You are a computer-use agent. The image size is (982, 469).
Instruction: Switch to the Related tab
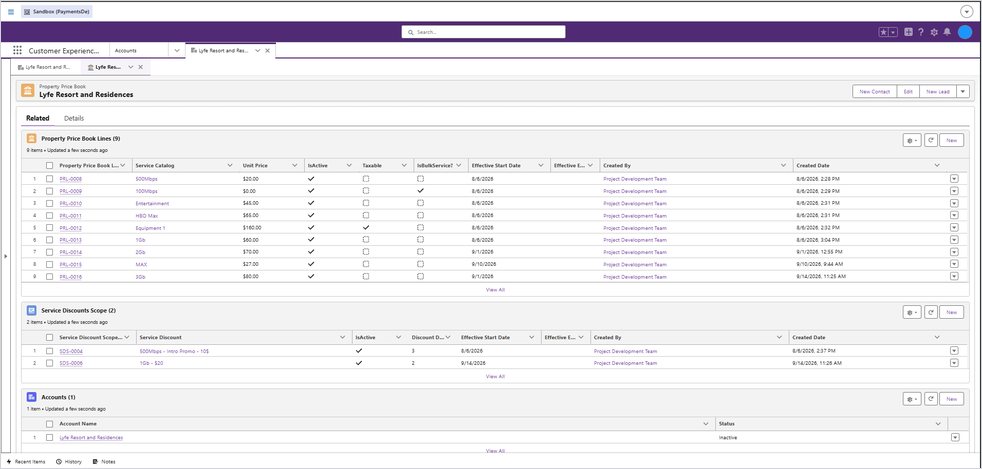[38, 118]
